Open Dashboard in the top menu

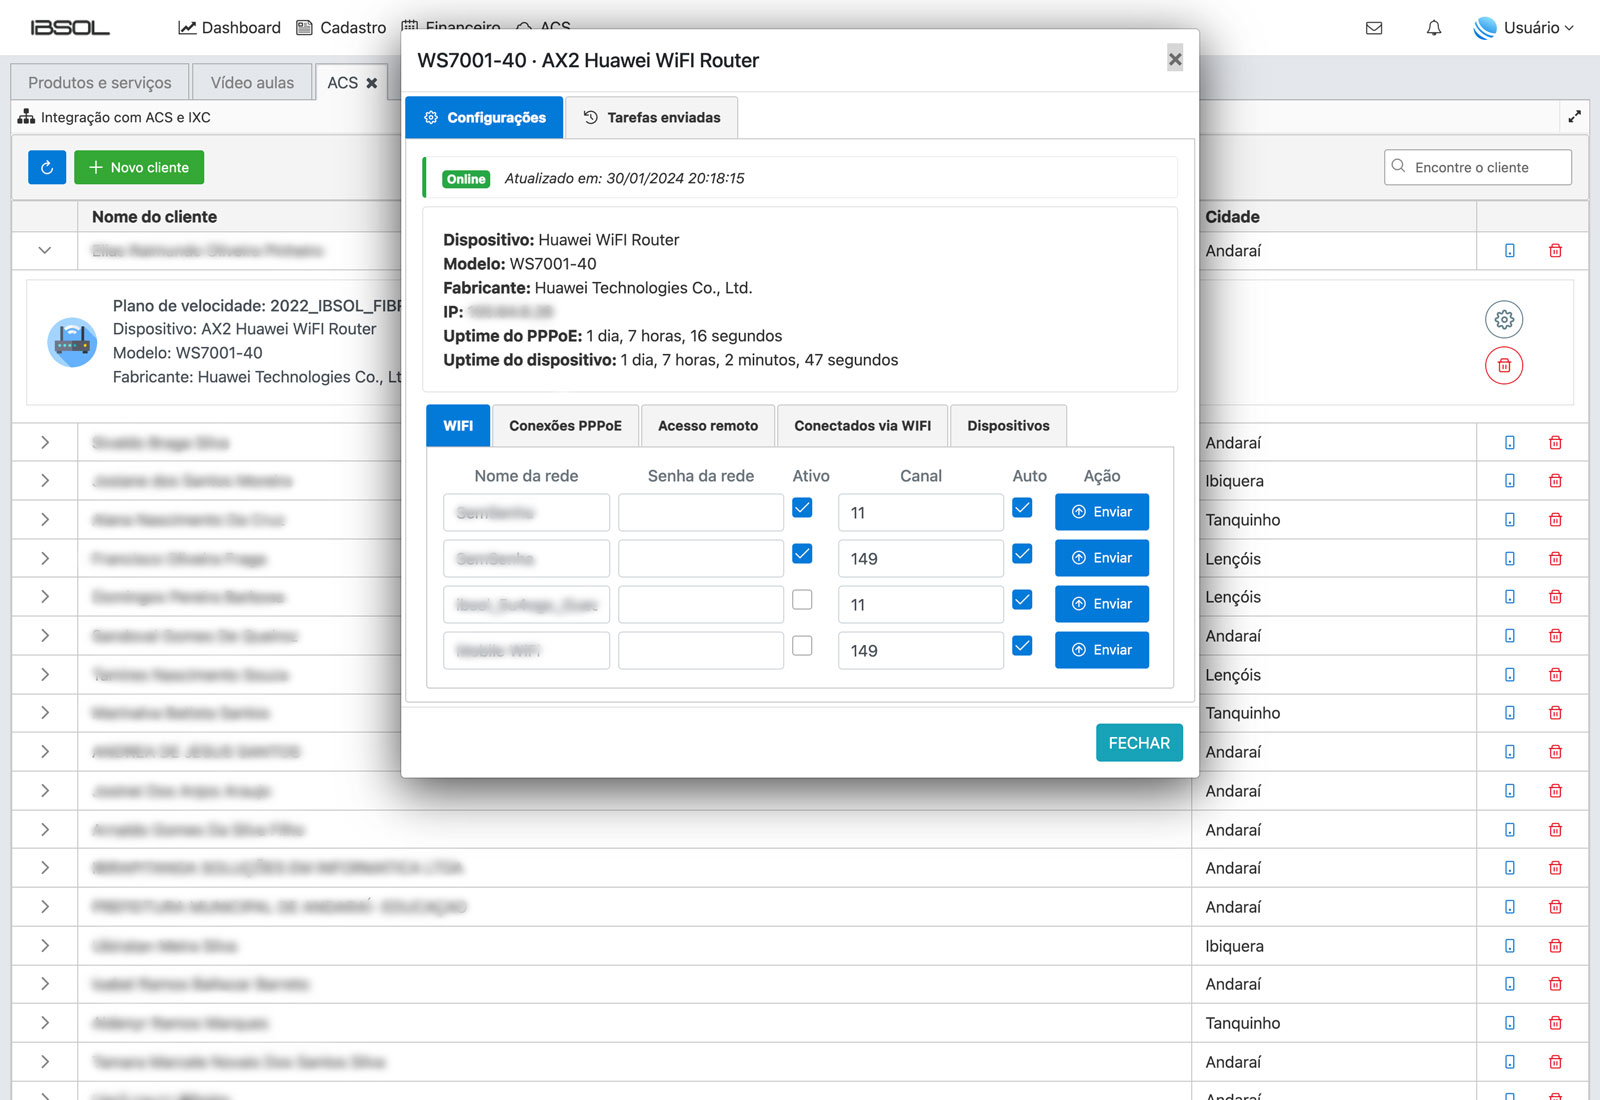[230, 28]
